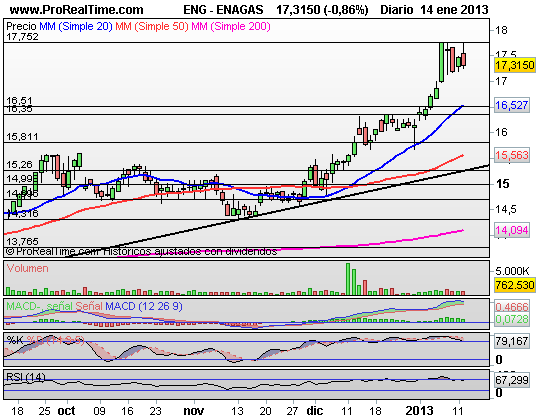Click the yellow 17,3150 current price tag
This screenshot has height=420, width=540.
pos(515,65)
